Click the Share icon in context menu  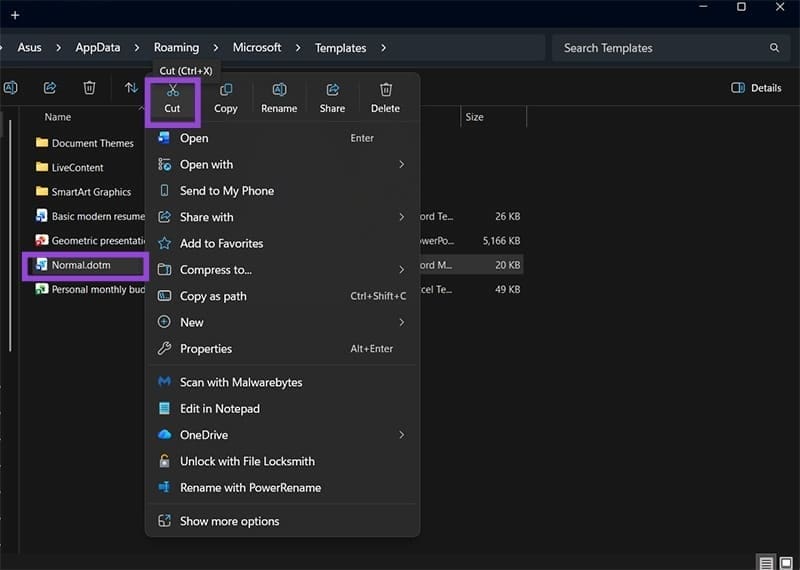click(x=332, y=91)
